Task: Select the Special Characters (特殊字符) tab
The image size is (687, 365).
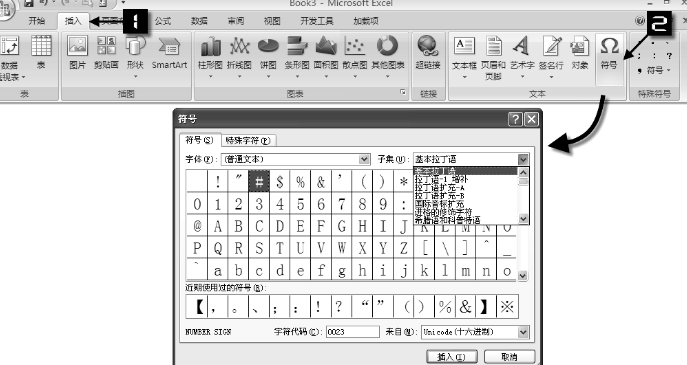Action: pyautogui.click(x=248, y=141)
